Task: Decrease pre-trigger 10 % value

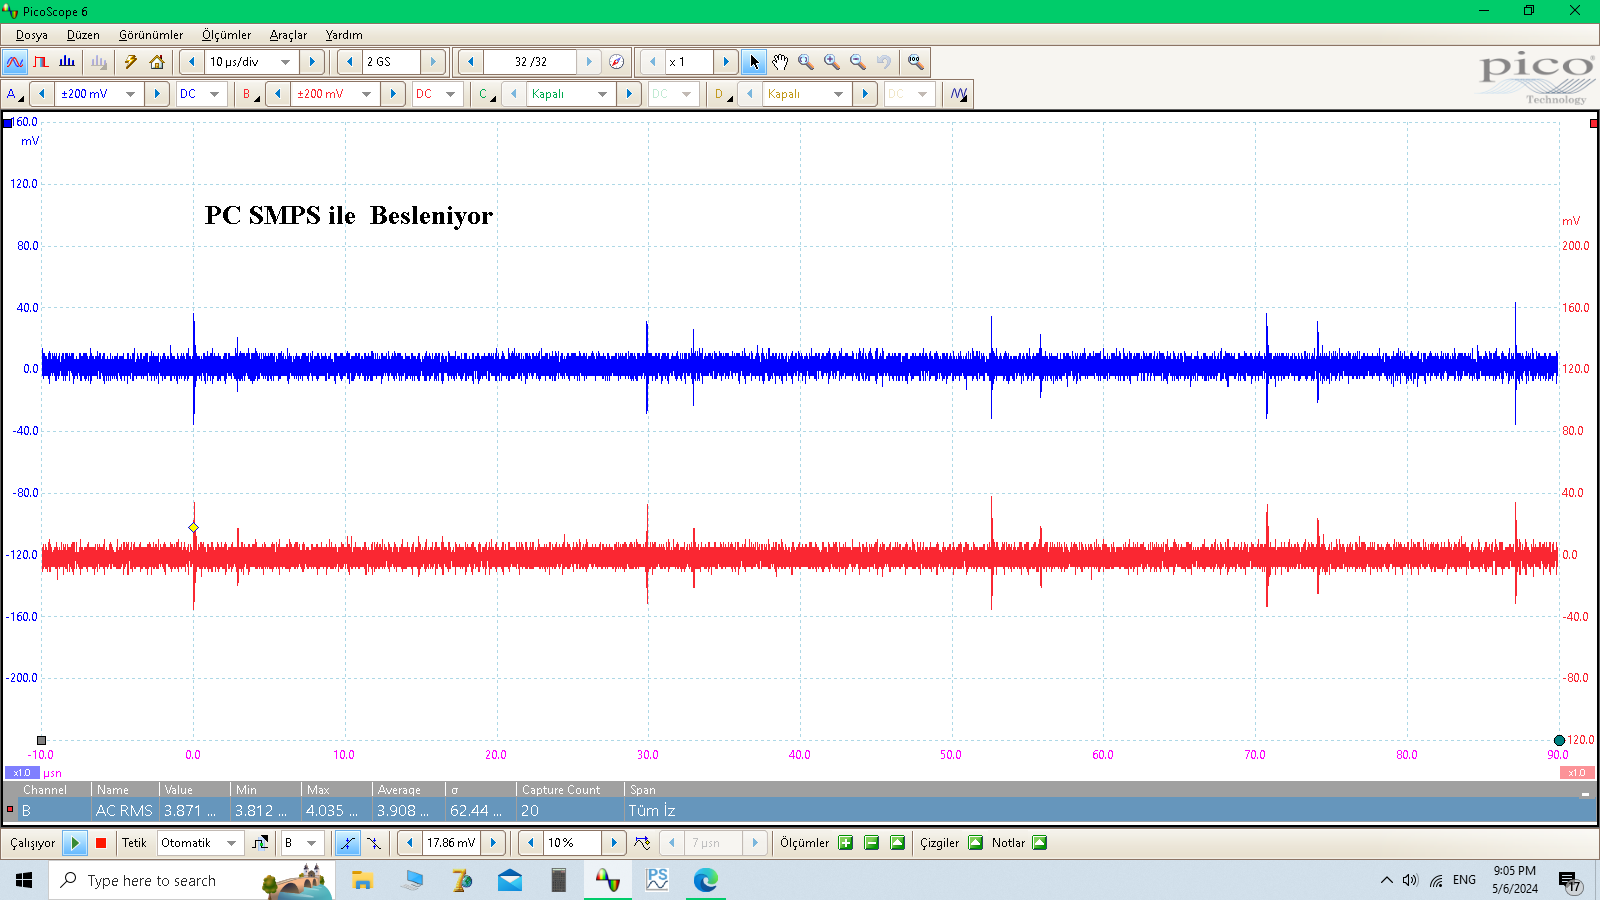Action: [x=531, y=843]
